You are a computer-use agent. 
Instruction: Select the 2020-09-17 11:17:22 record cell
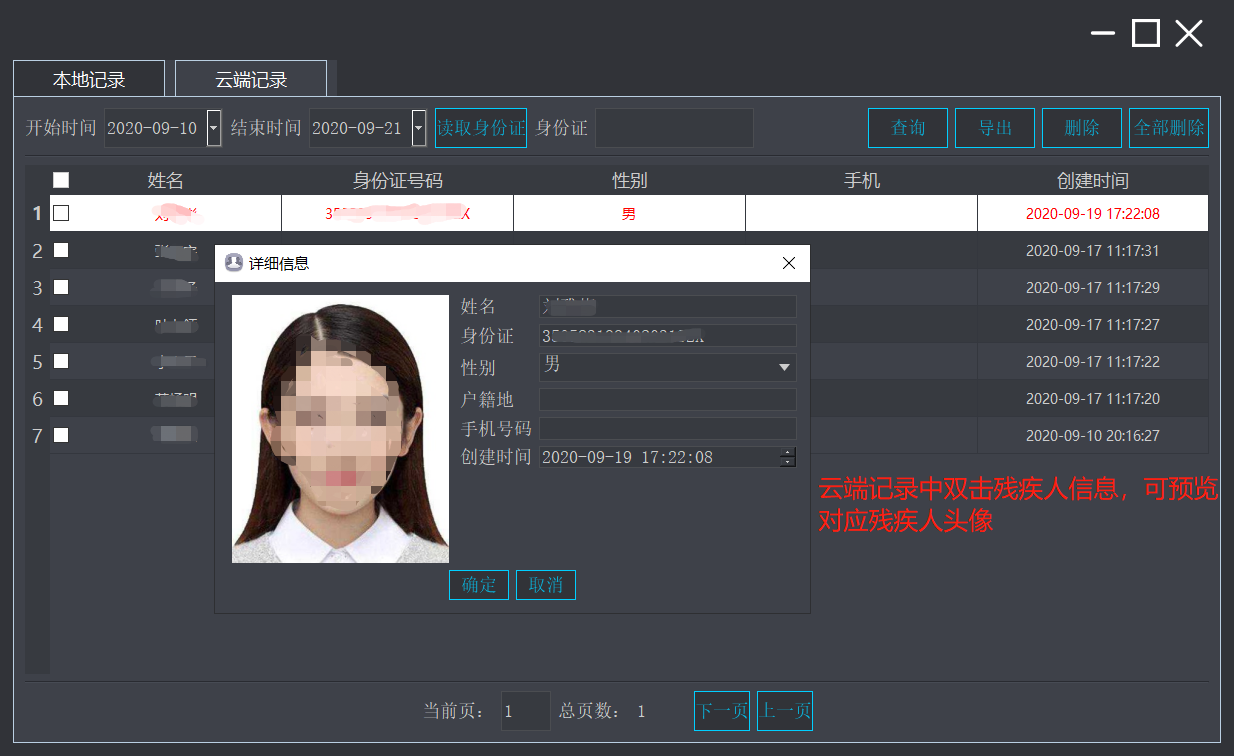(1093, 361)
